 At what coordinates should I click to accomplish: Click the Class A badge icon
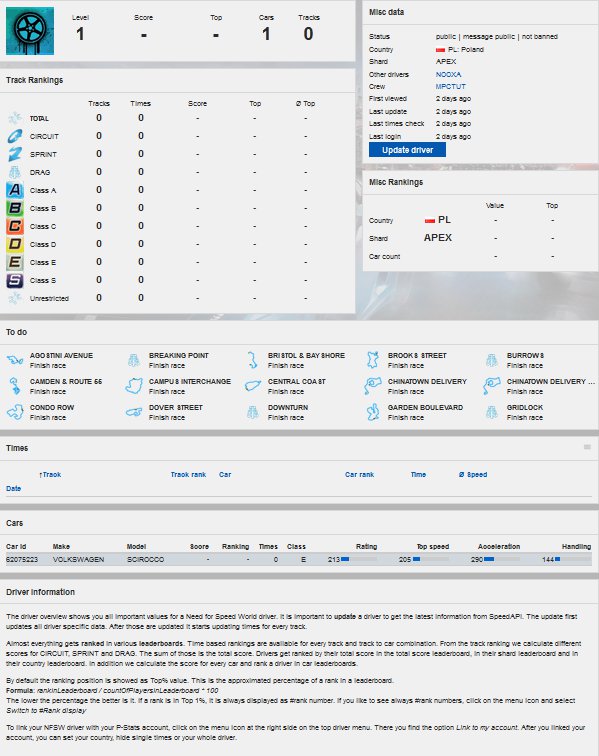(x=15, y=190)
